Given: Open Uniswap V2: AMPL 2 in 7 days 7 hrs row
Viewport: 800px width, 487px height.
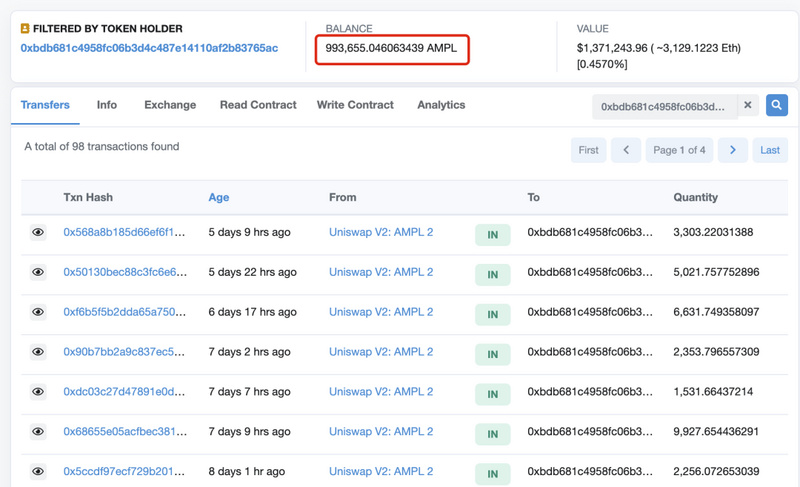Looking at the screenshot, I should pyautogui.click(x=381, y=391).
